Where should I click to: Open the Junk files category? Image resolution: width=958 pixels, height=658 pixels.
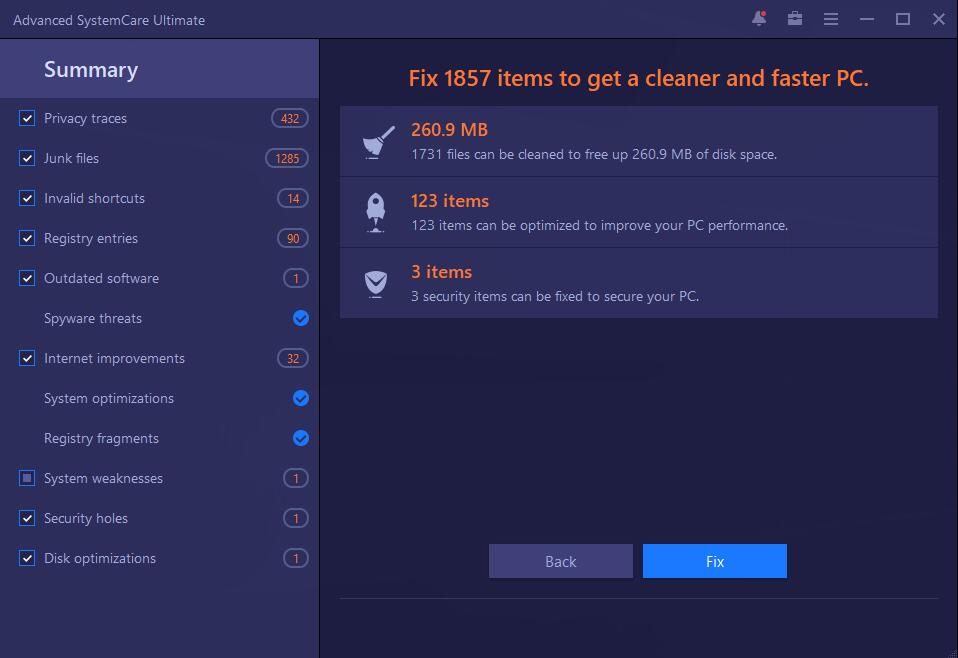71,158
